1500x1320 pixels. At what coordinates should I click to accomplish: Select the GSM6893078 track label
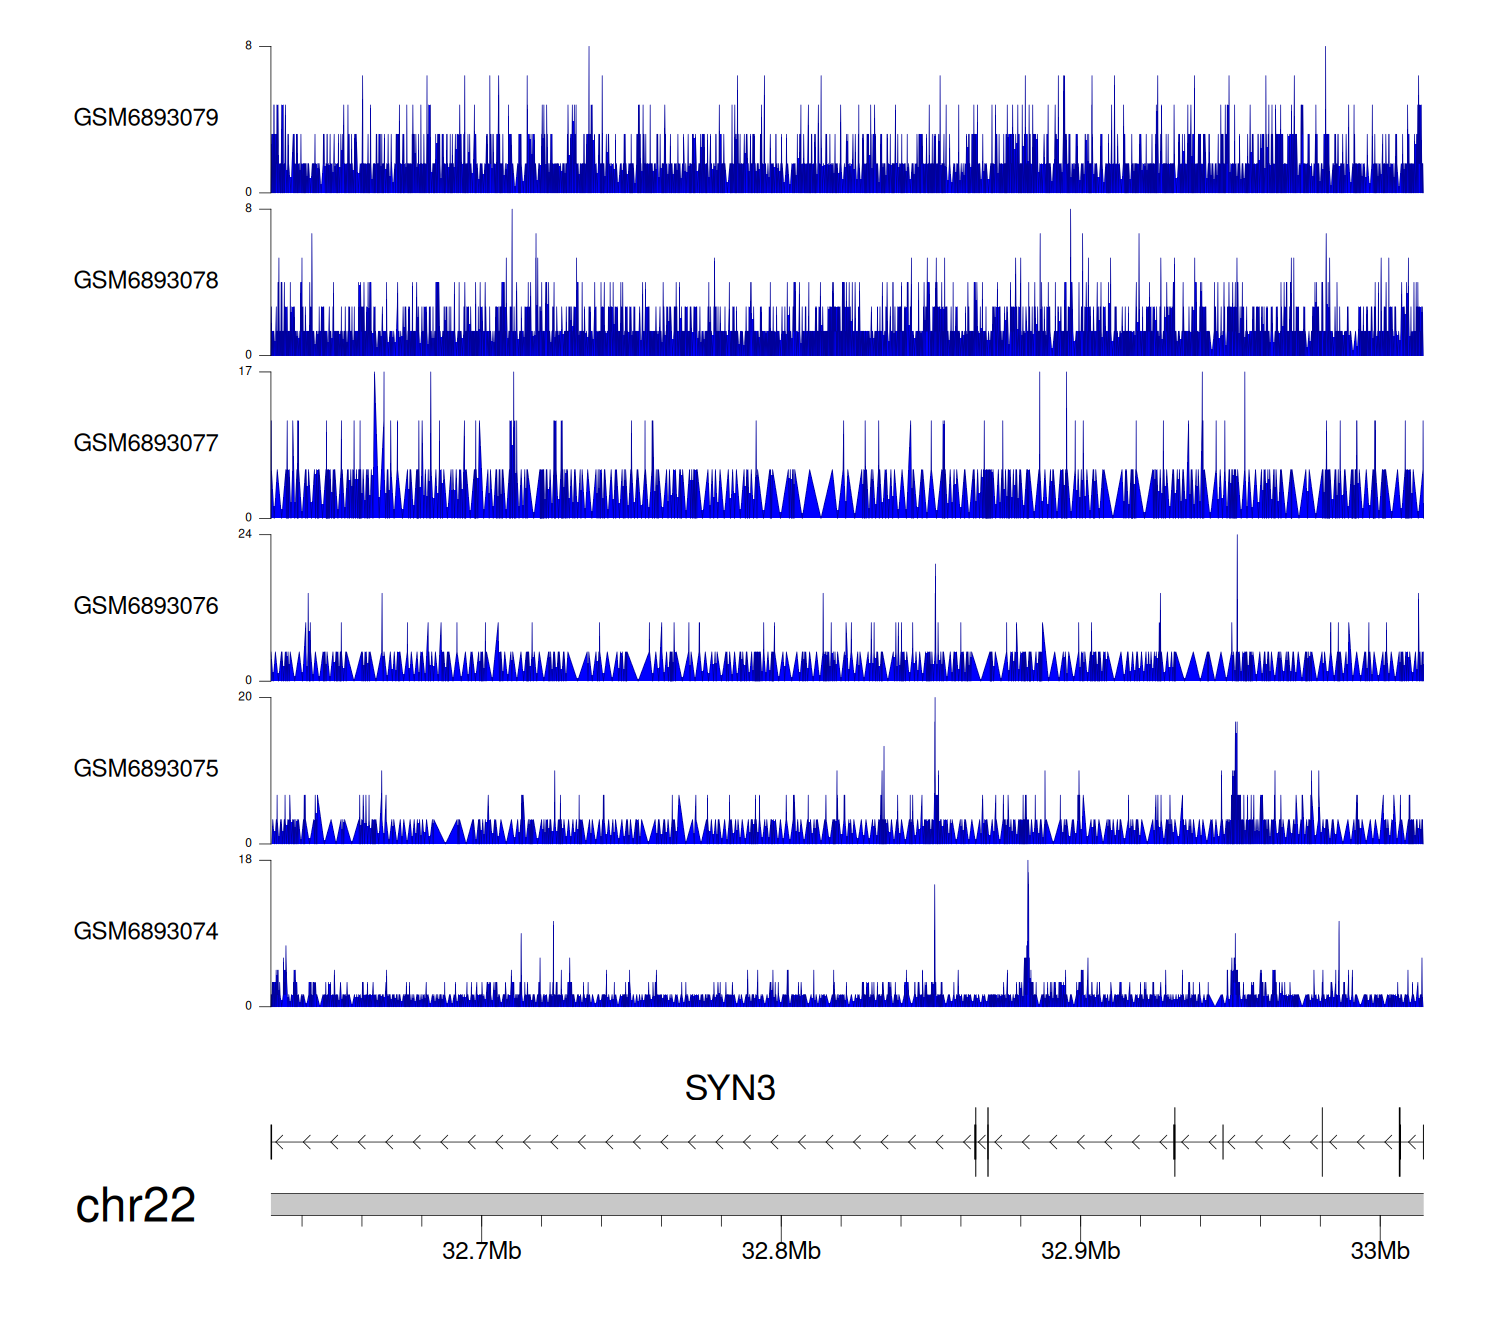pyautogui.click(x=146, y=281)
